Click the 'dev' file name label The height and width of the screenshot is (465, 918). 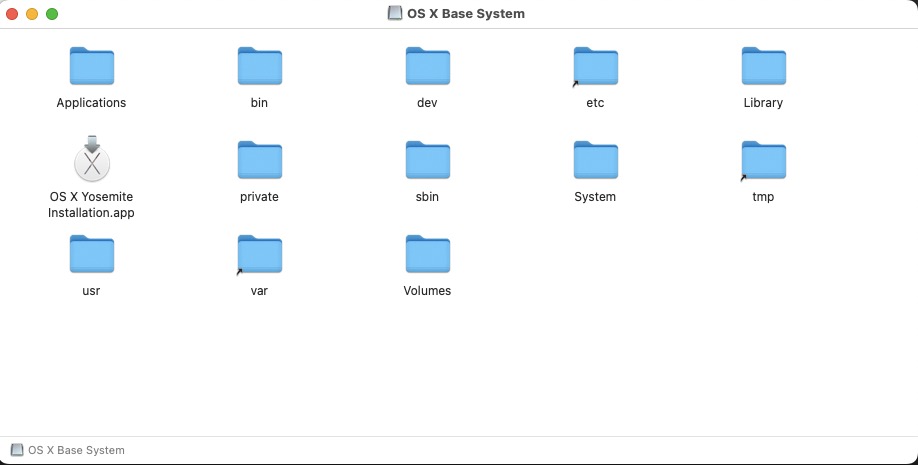coord(427,102)
